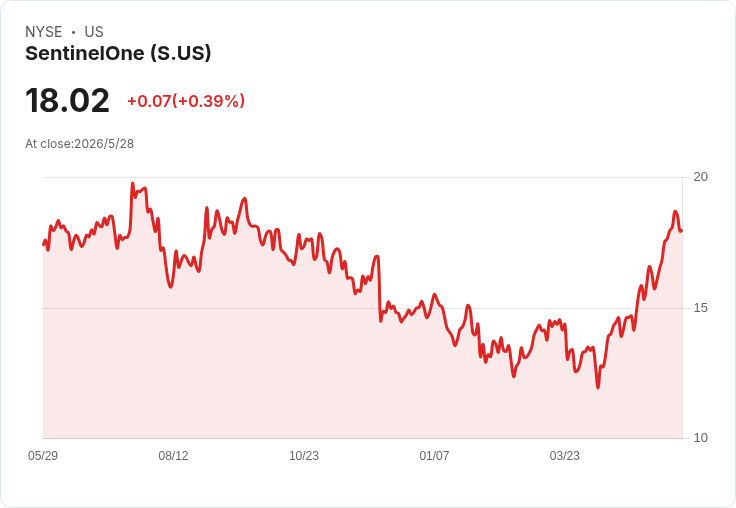
Task: Click the 20 price axis label
Action: (700, 177)
